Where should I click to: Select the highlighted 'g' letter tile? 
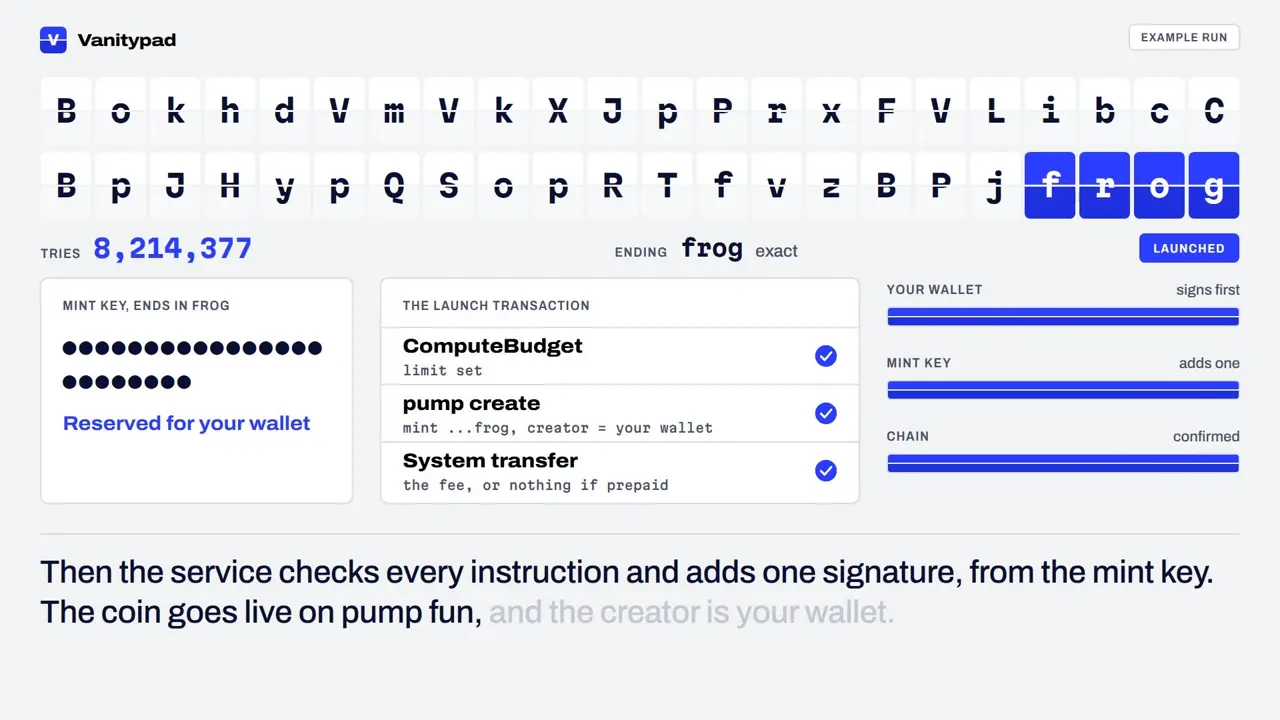coord(1214,185)
